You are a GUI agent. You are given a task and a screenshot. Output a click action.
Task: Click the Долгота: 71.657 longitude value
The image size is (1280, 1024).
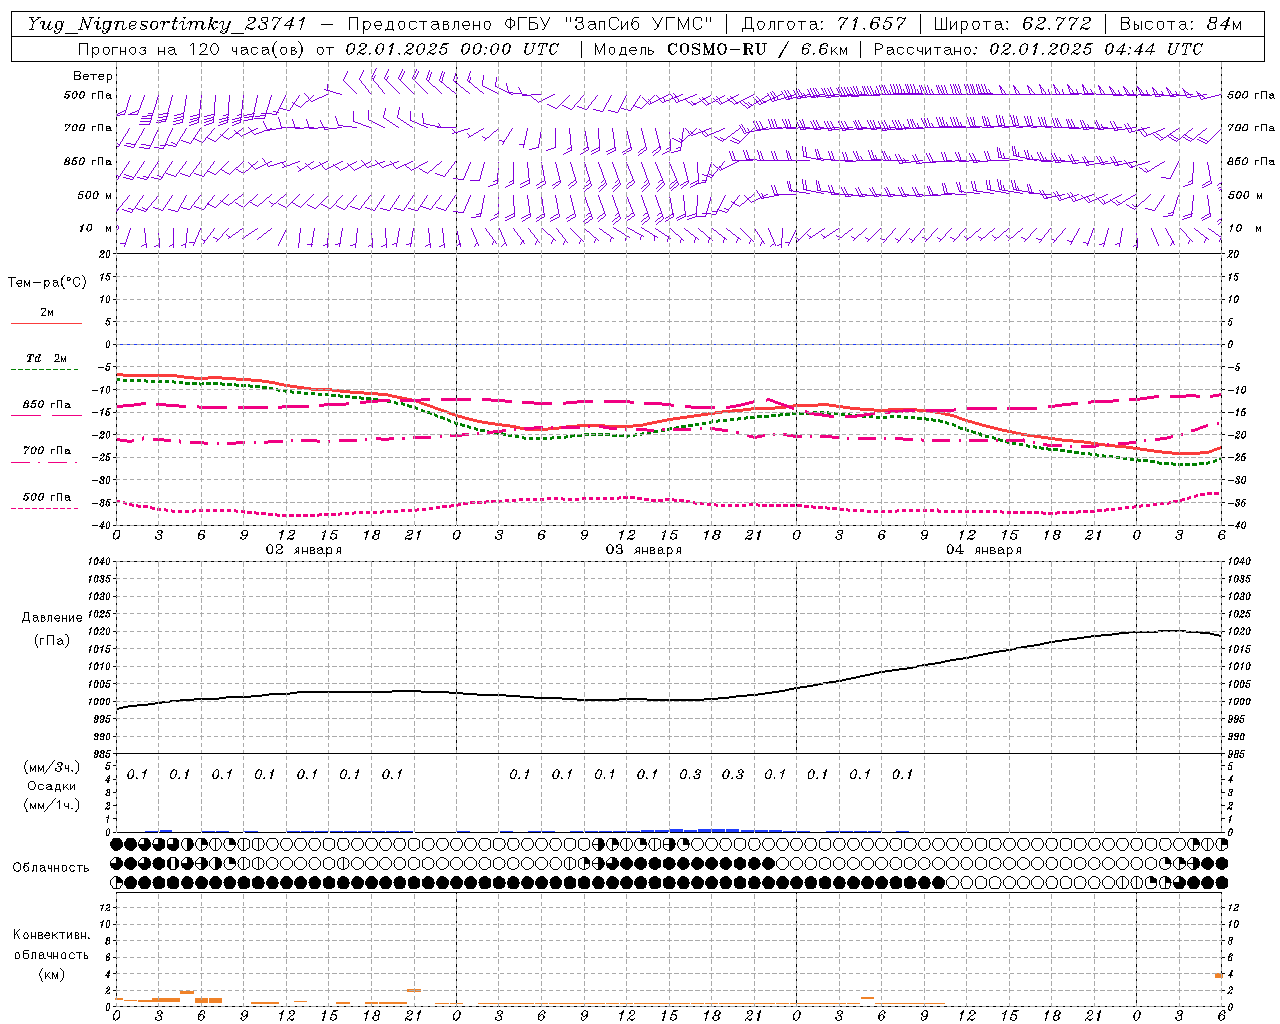click(x=824, y=24)
